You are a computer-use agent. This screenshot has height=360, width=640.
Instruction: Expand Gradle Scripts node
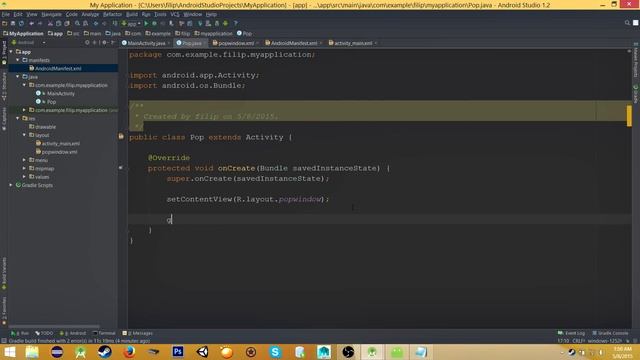(x=11, y=185)
